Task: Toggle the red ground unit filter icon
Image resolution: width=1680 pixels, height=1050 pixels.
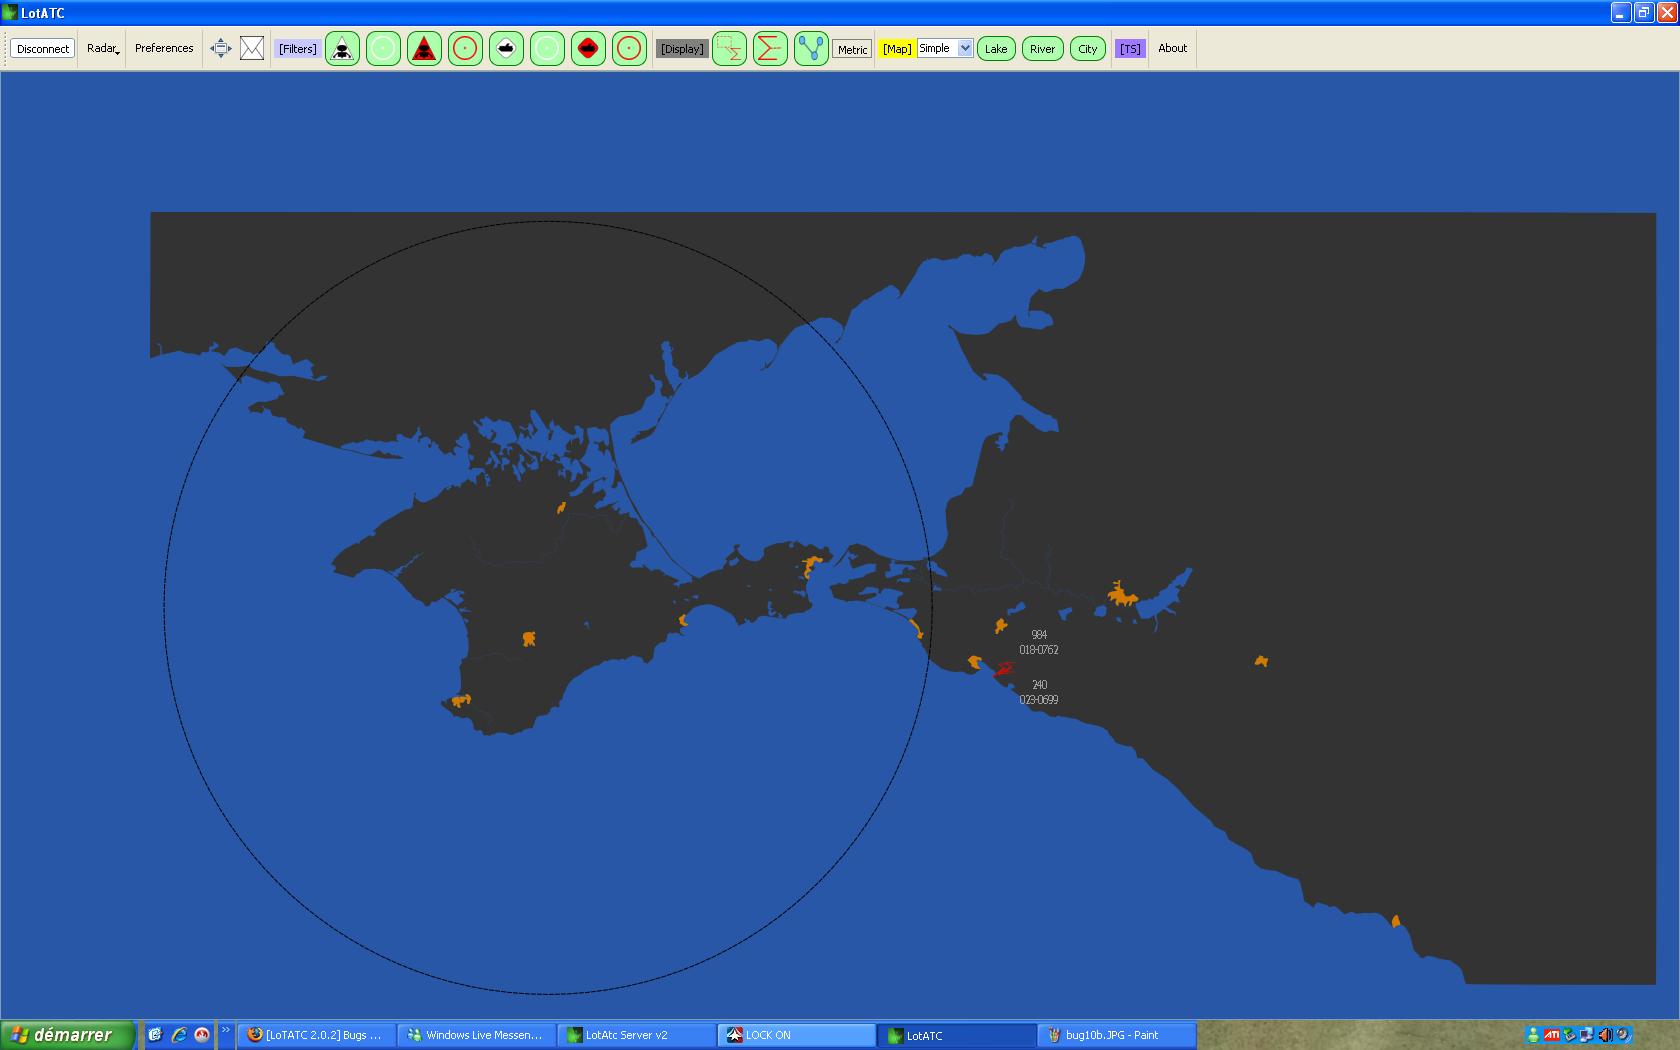Action: (588, 48)
